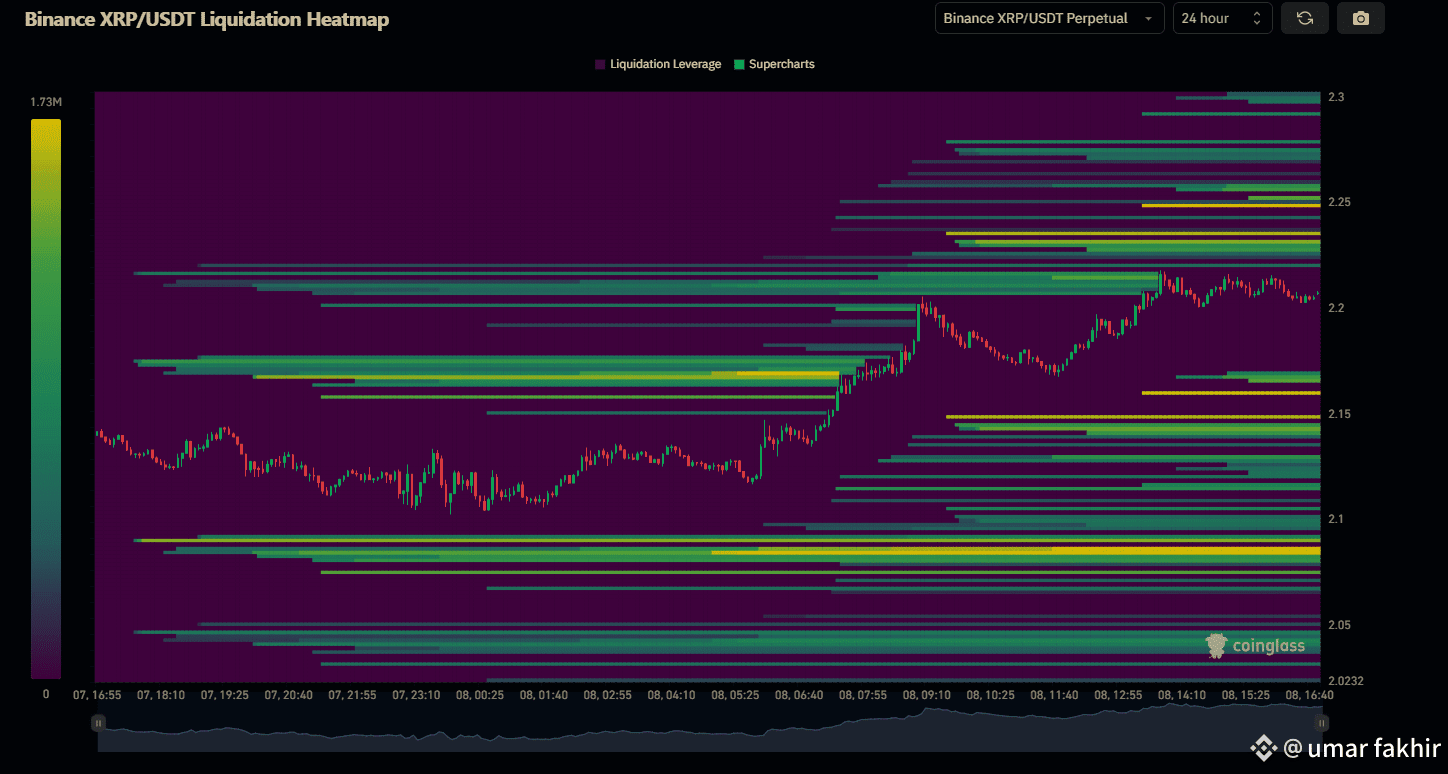Open the 24 hour timeframe selector
This screenshot has width=1448, height=774.
tap(1215, 17)
